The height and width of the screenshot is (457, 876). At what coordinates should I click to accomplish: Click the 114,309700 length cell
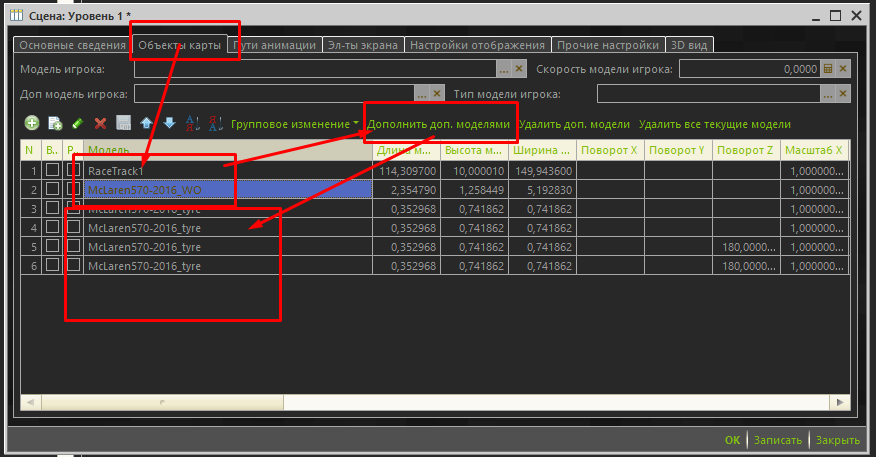pyautogui.click(x=406, y=170)
